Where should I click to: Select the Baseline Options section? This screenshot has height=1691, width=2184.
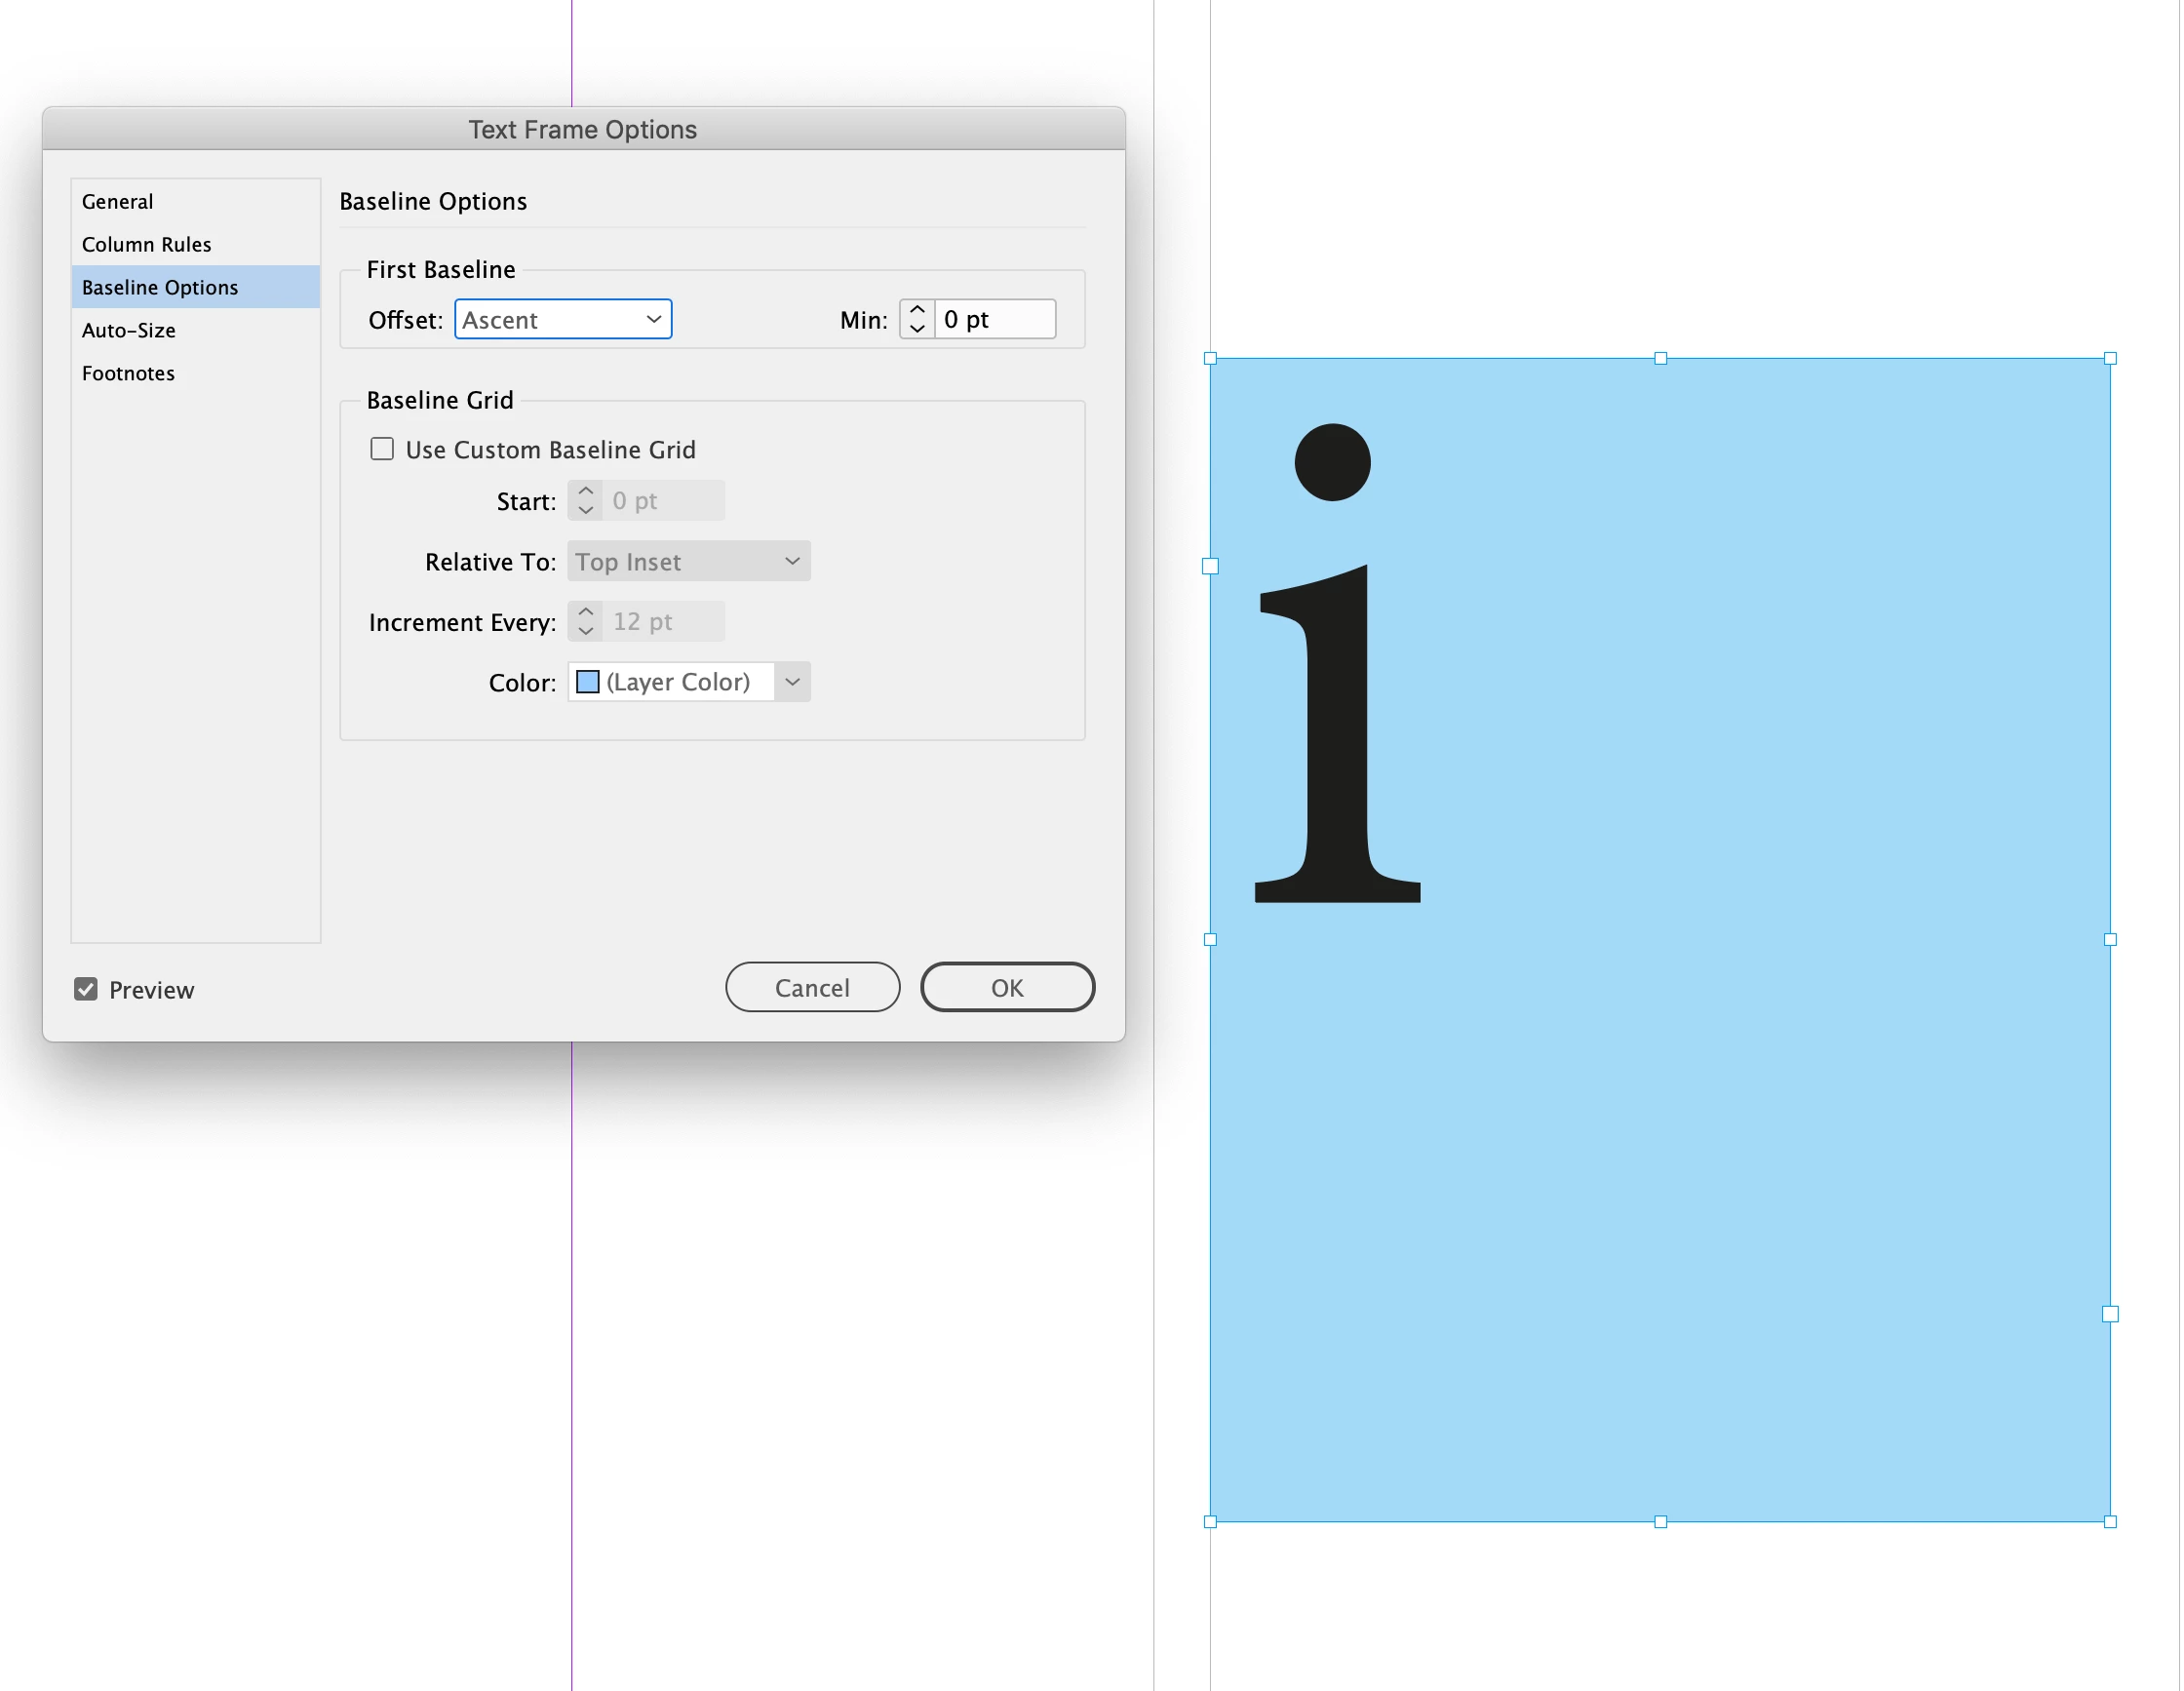(x=160, y=288)
